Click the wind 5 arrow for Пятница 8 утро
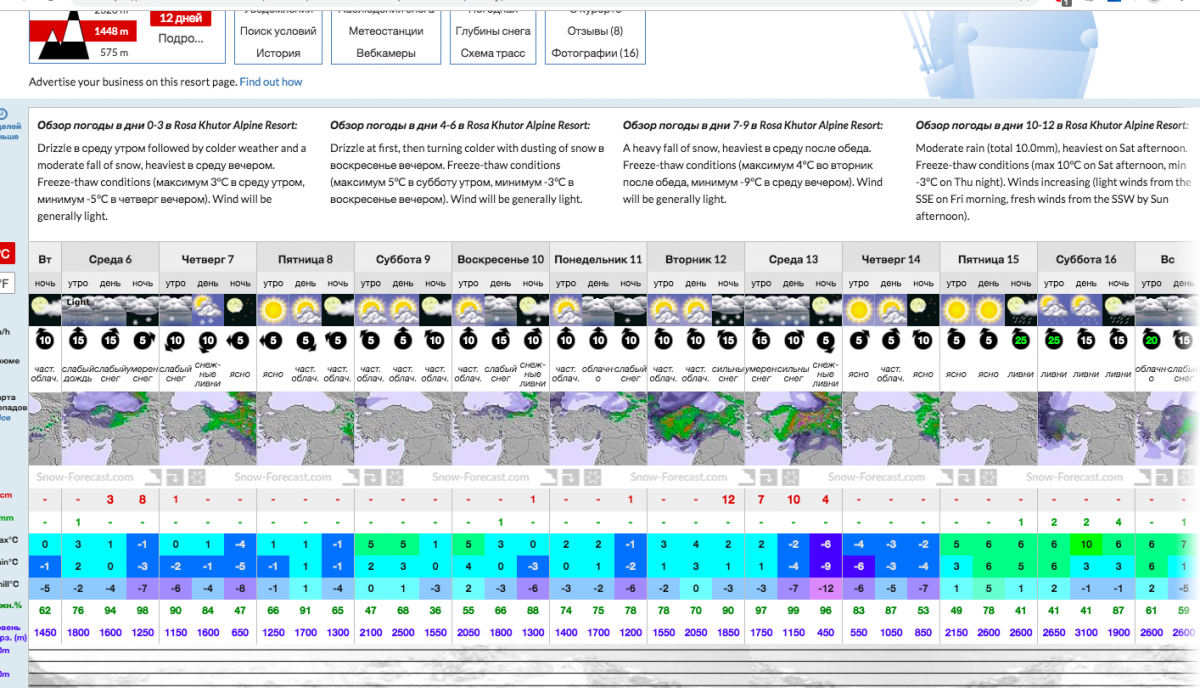 pos(273,341)
